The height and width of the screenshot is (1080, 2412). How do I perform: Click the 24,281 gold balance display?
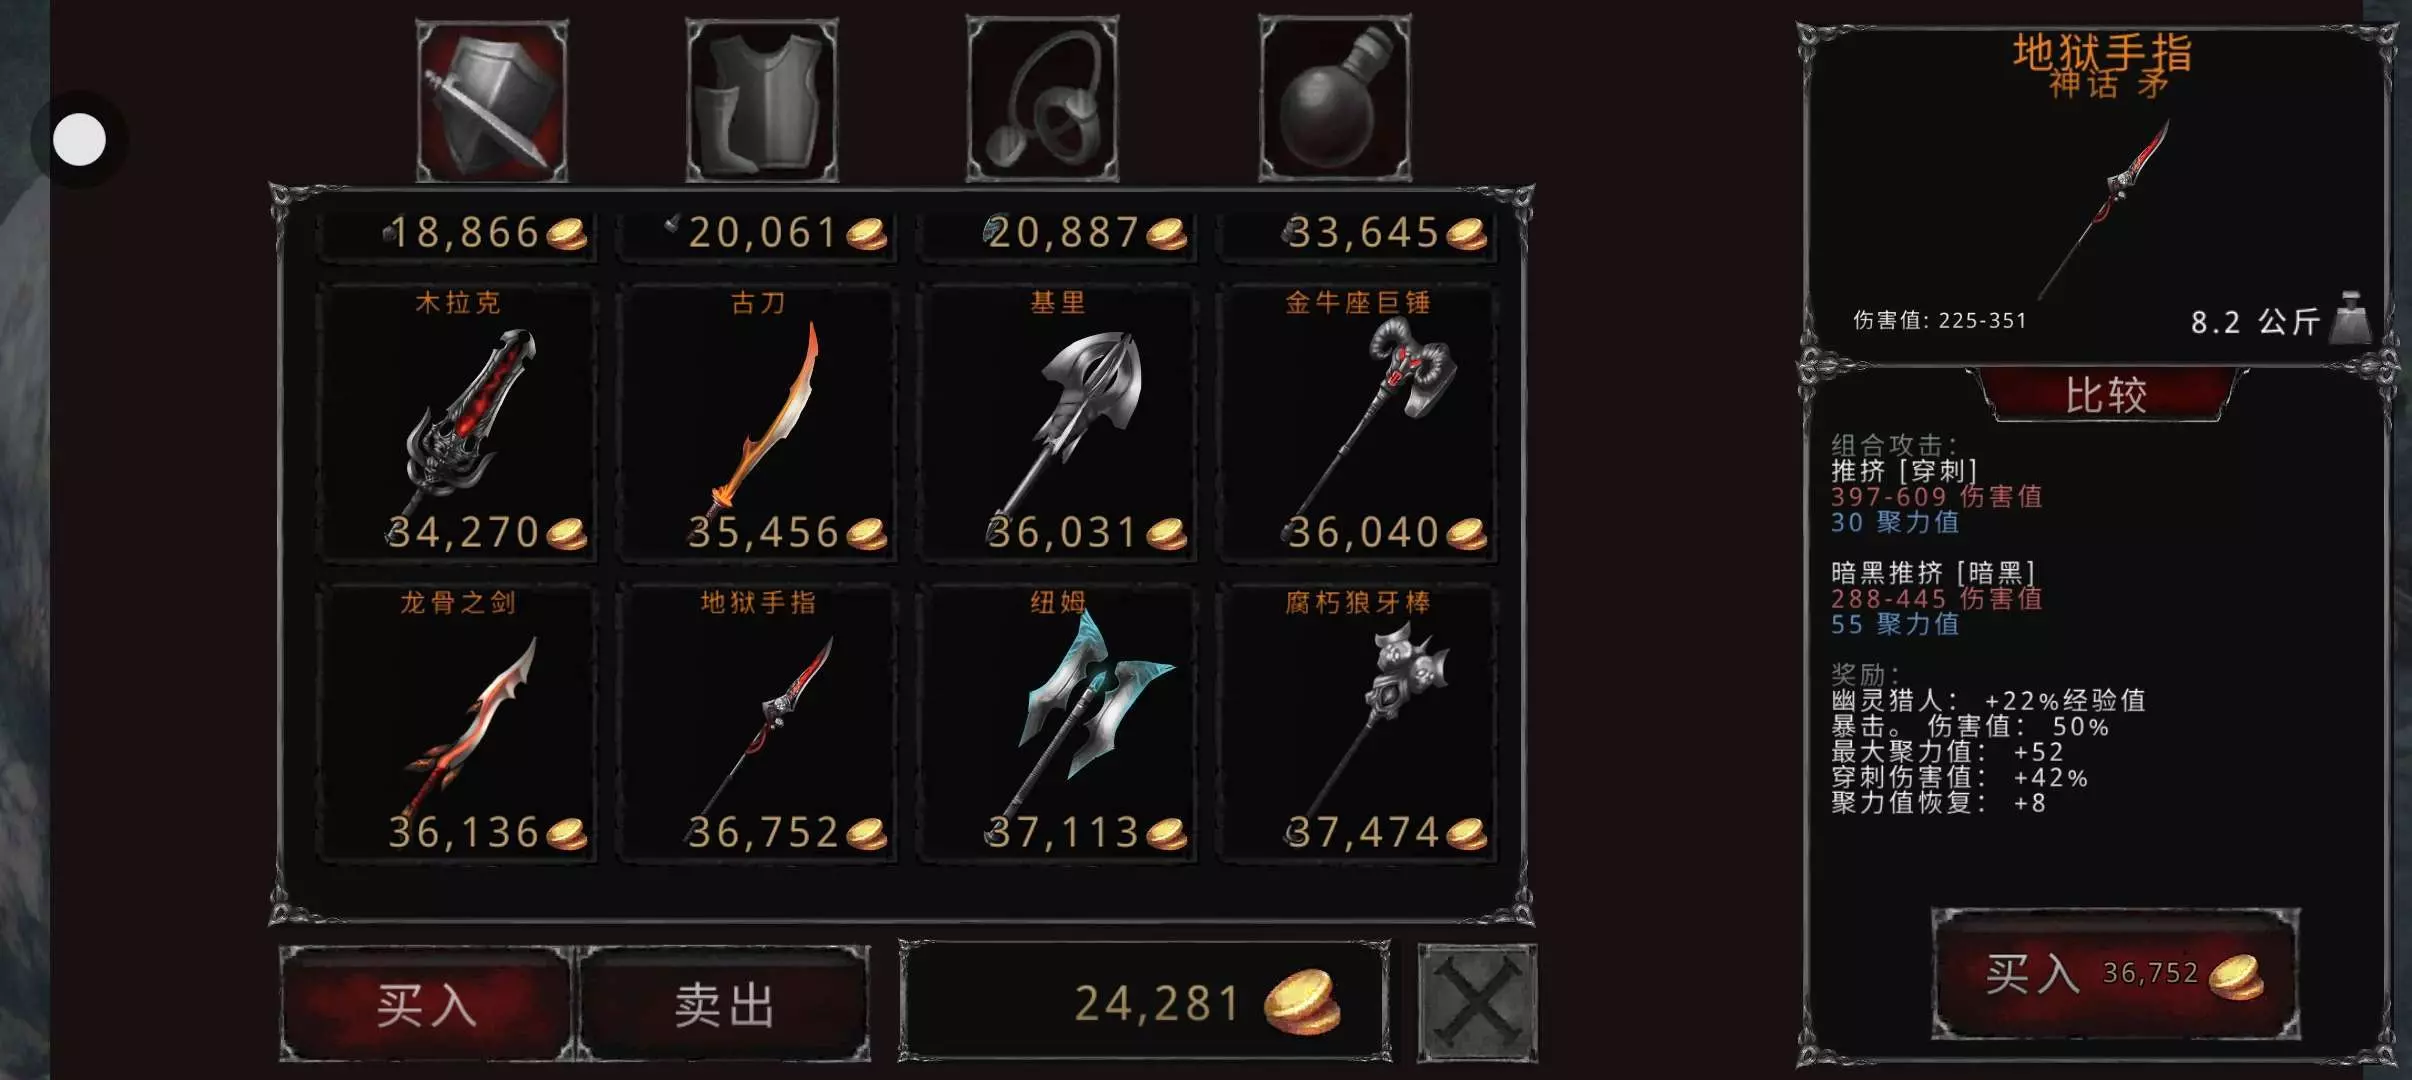pyautogui.click(x=1145, y=1002)
